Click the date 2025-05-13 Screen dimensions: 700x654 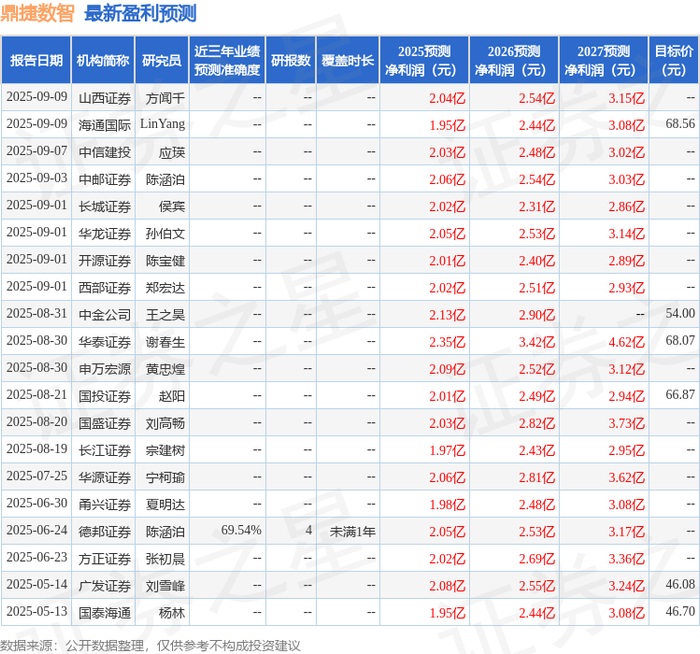click(x=37, y=612)
